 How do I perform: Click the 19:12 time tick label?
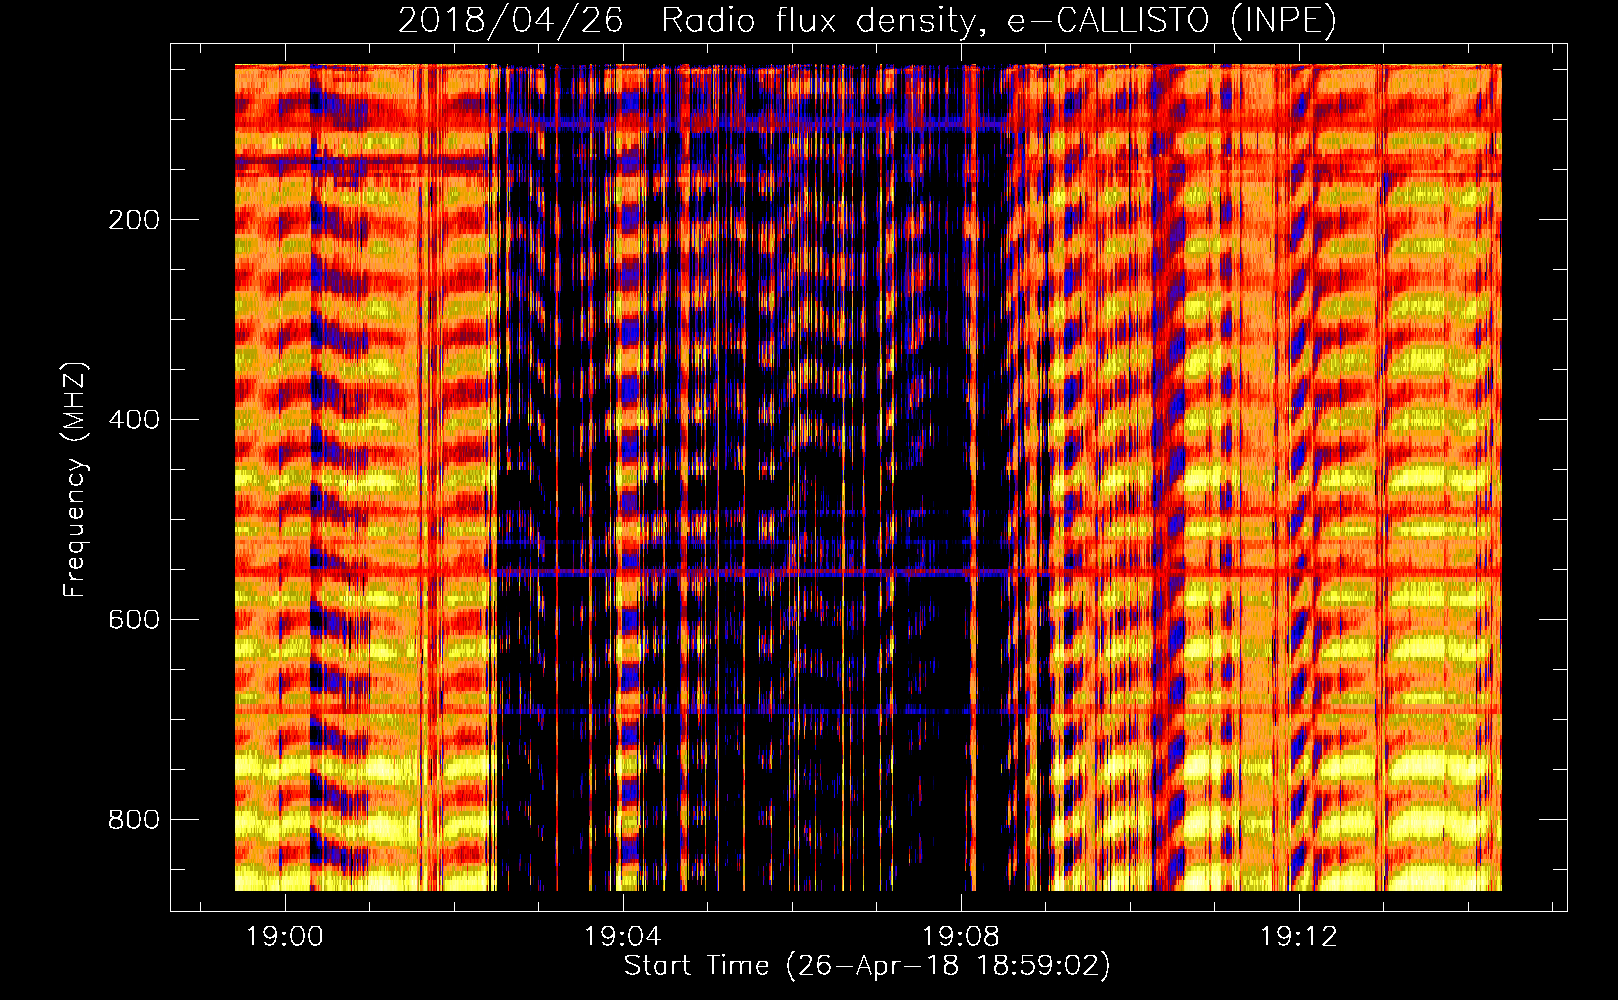(1298, 937)
